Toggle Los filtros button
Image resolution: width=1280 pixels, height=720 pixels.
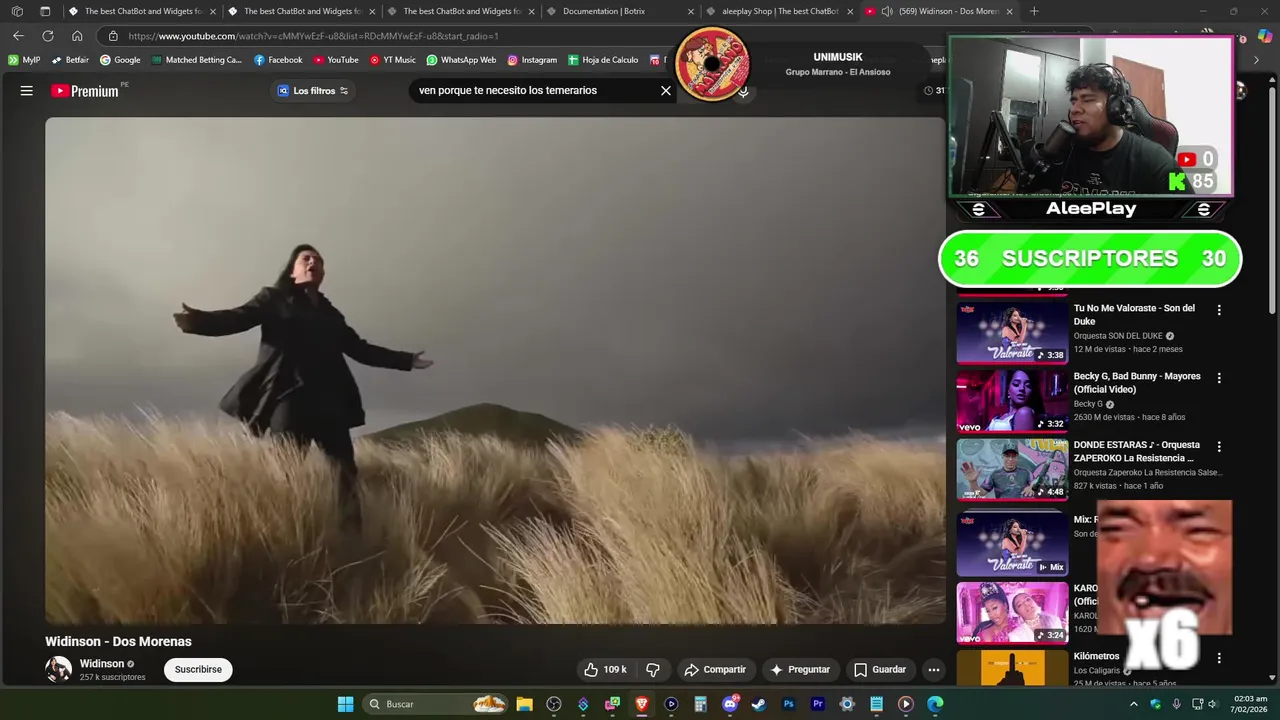[312, 91]
